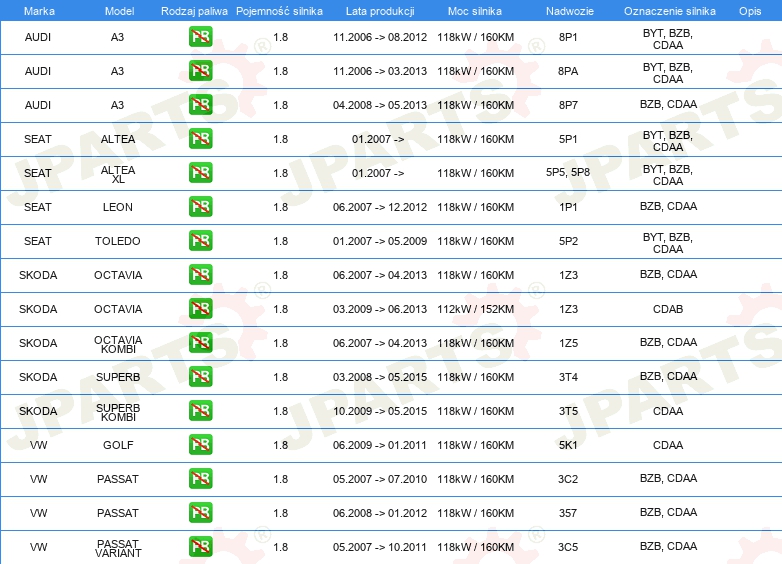
Task: Click the fuel icon in the SKODA OCTAVIA 06.2007 row
Action: [200, 275]
